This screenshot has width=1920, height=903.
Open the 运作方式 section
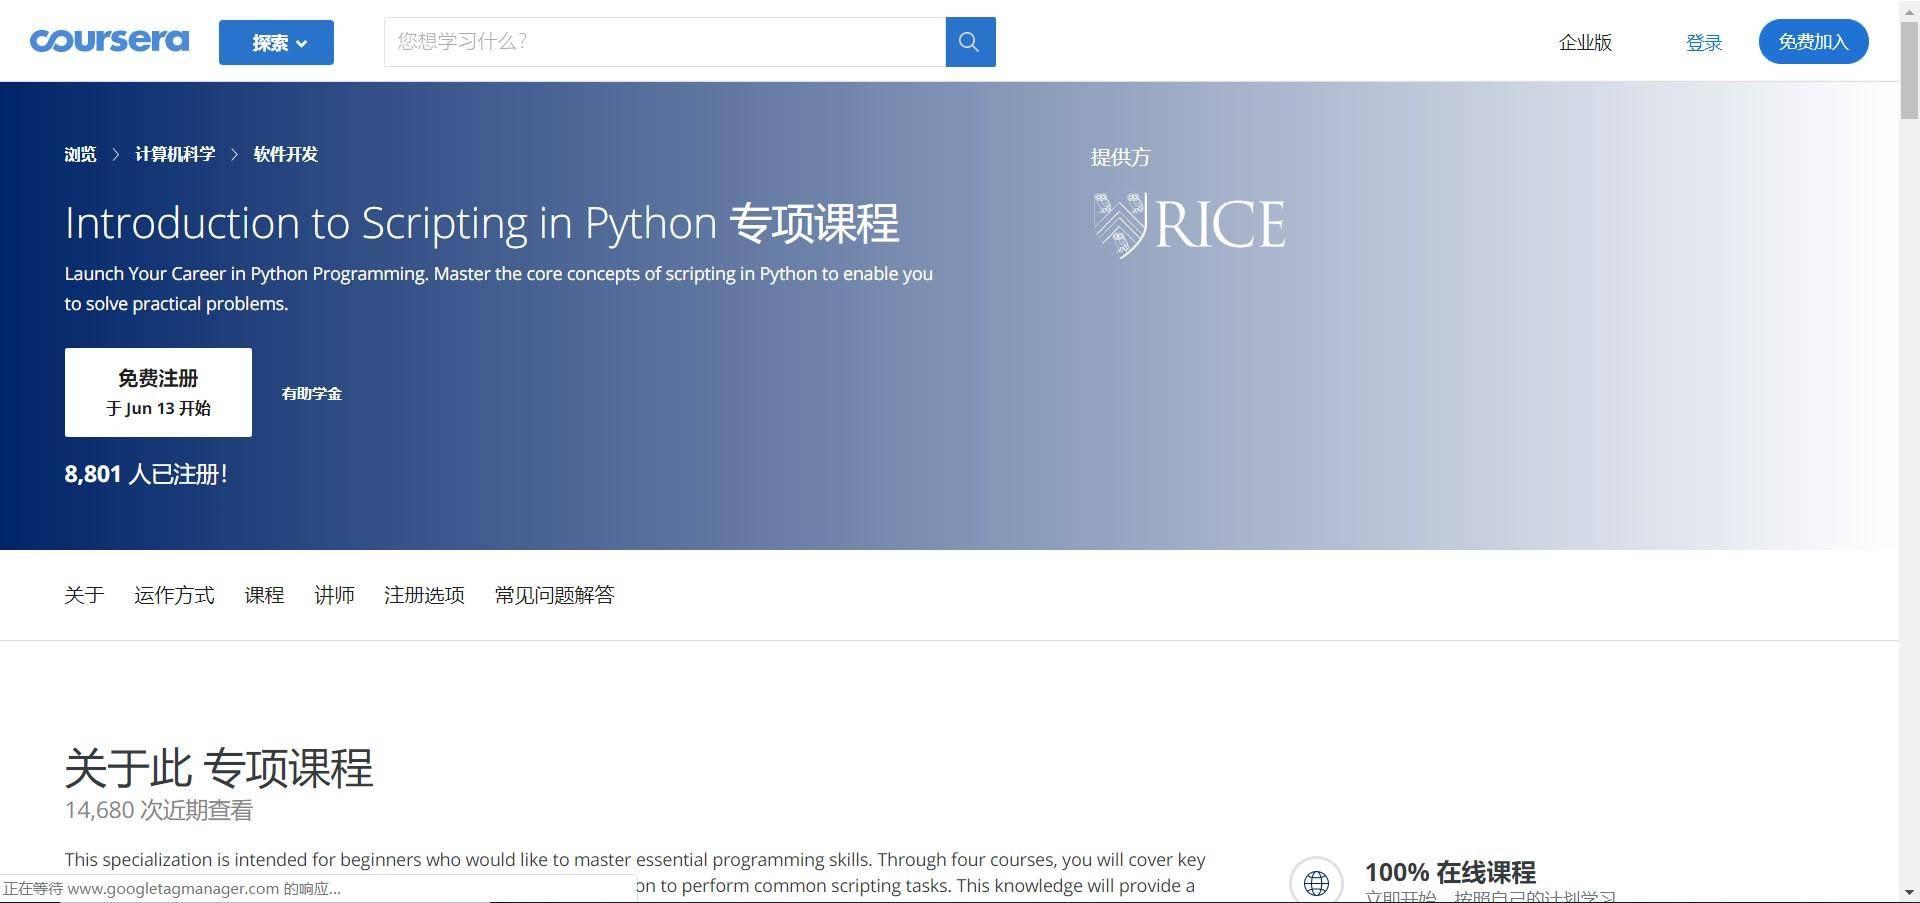pos(173,595)
